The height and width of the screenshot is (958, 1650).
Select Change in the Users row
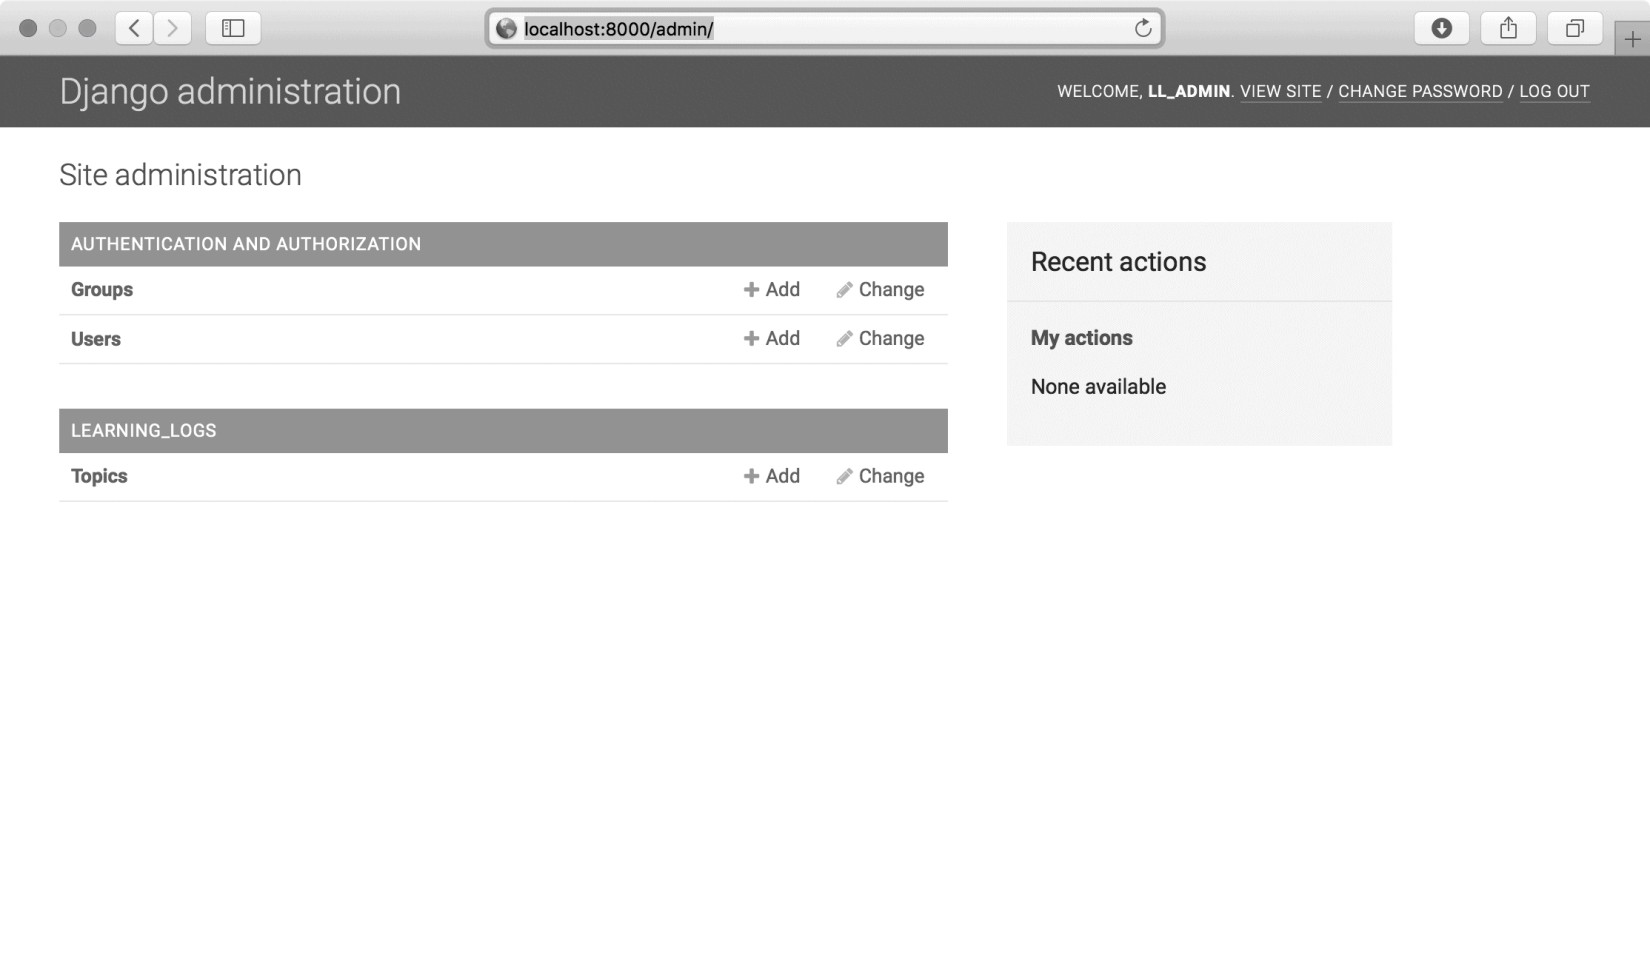pyautogui.click(x=880, y=338)
